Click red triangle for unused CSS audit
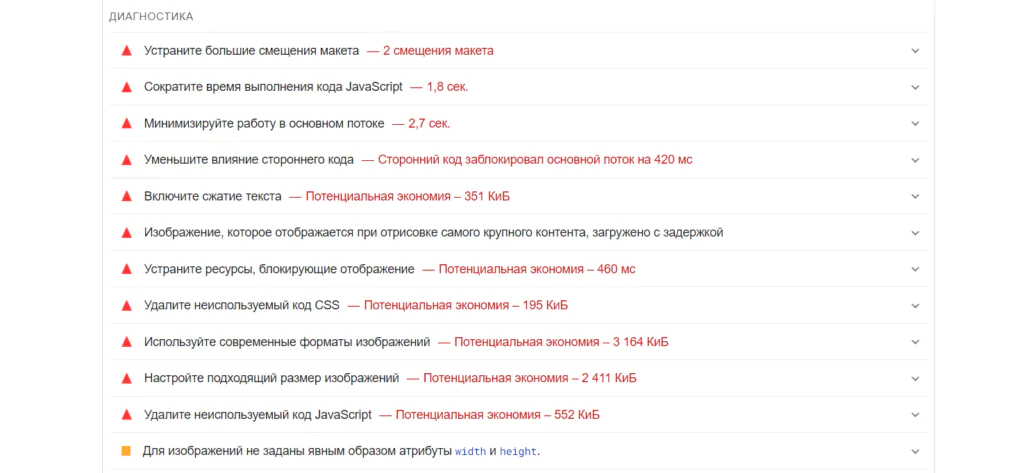The width and height of the screenshot is (1024, 473). pyautogui.click(x=127, y=306)
